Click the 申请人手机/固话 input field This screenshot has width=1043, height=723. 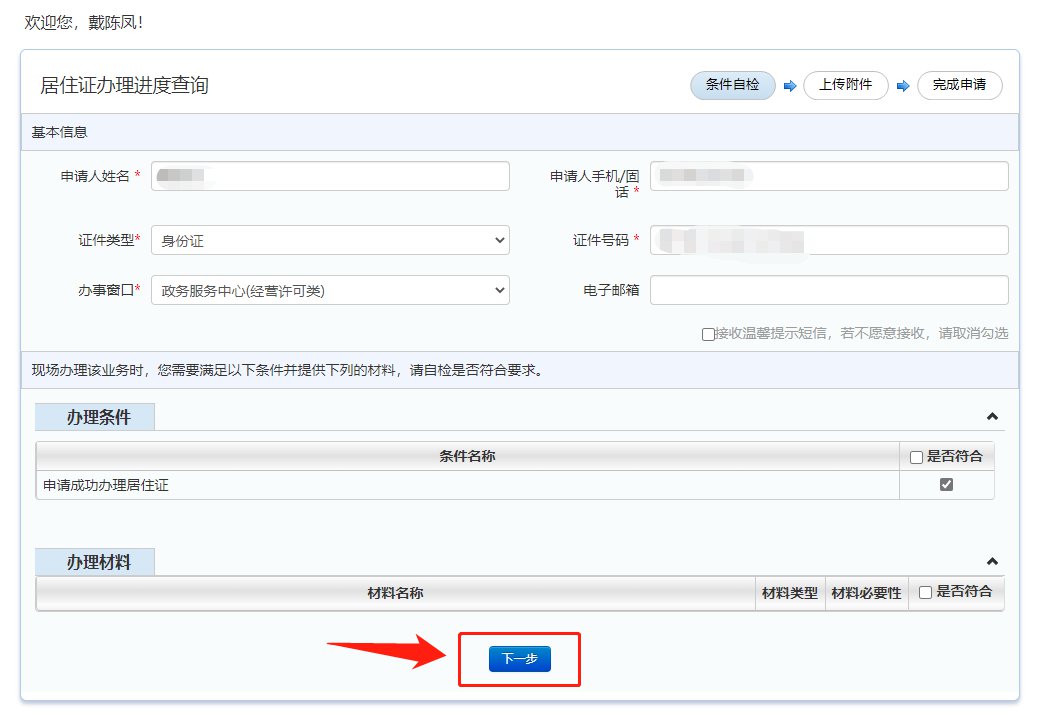pyautogui.click(x=829, y=176)
